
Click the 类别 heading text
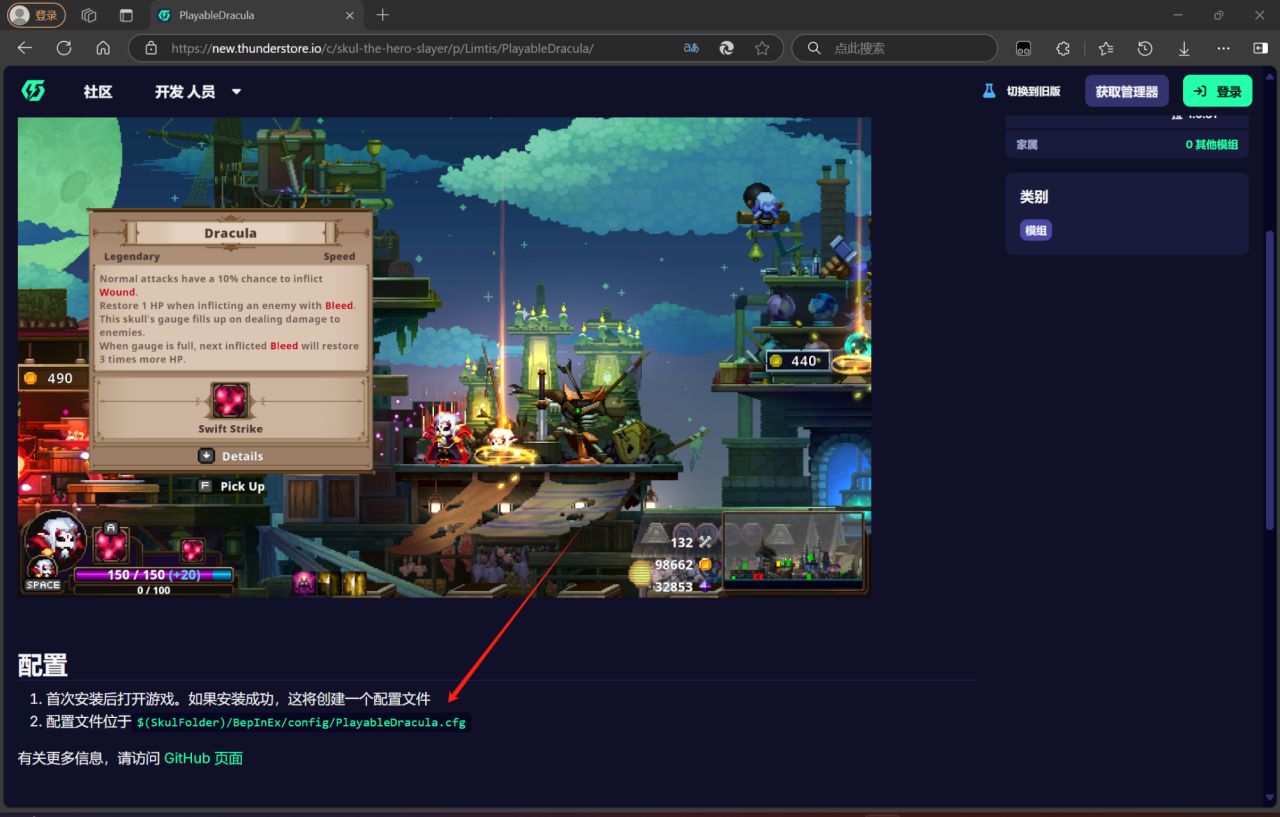[1034, 197]
